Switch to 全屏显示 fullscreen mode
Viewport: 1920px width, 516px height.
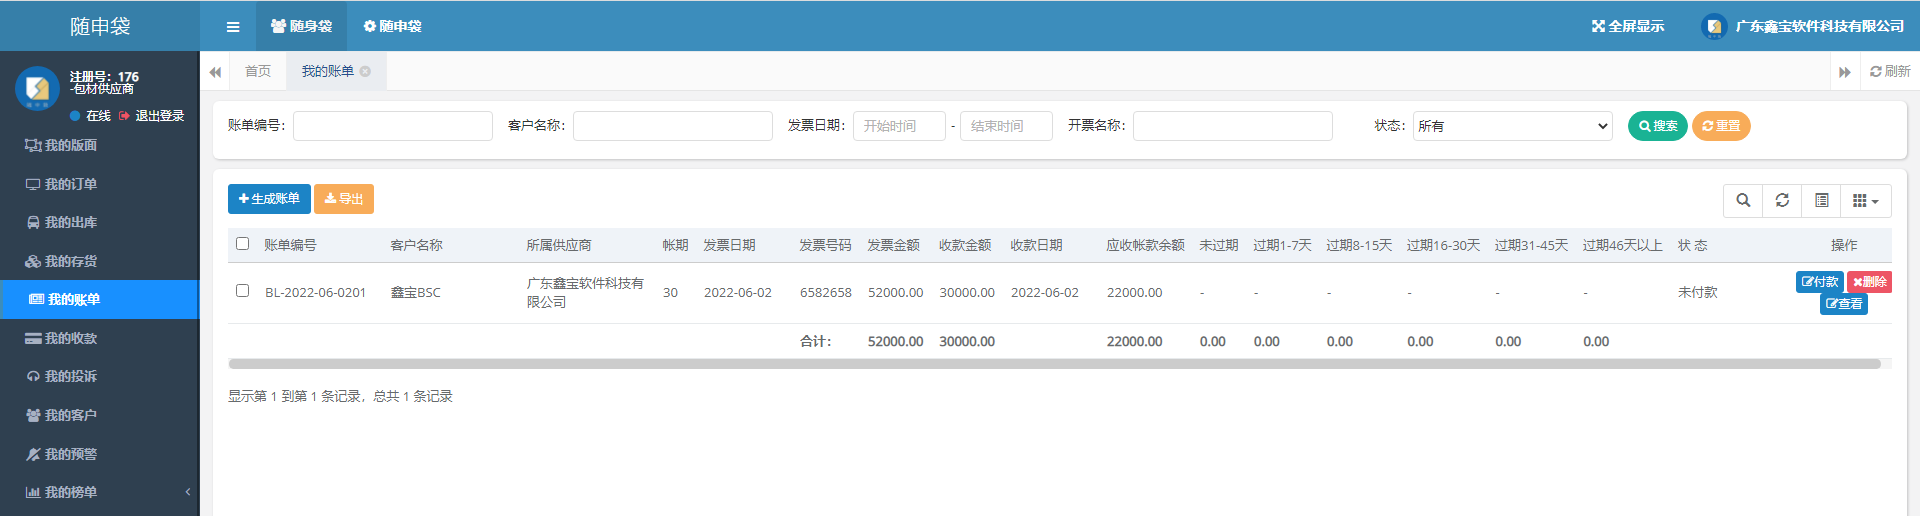click(x=1628, y=26)
